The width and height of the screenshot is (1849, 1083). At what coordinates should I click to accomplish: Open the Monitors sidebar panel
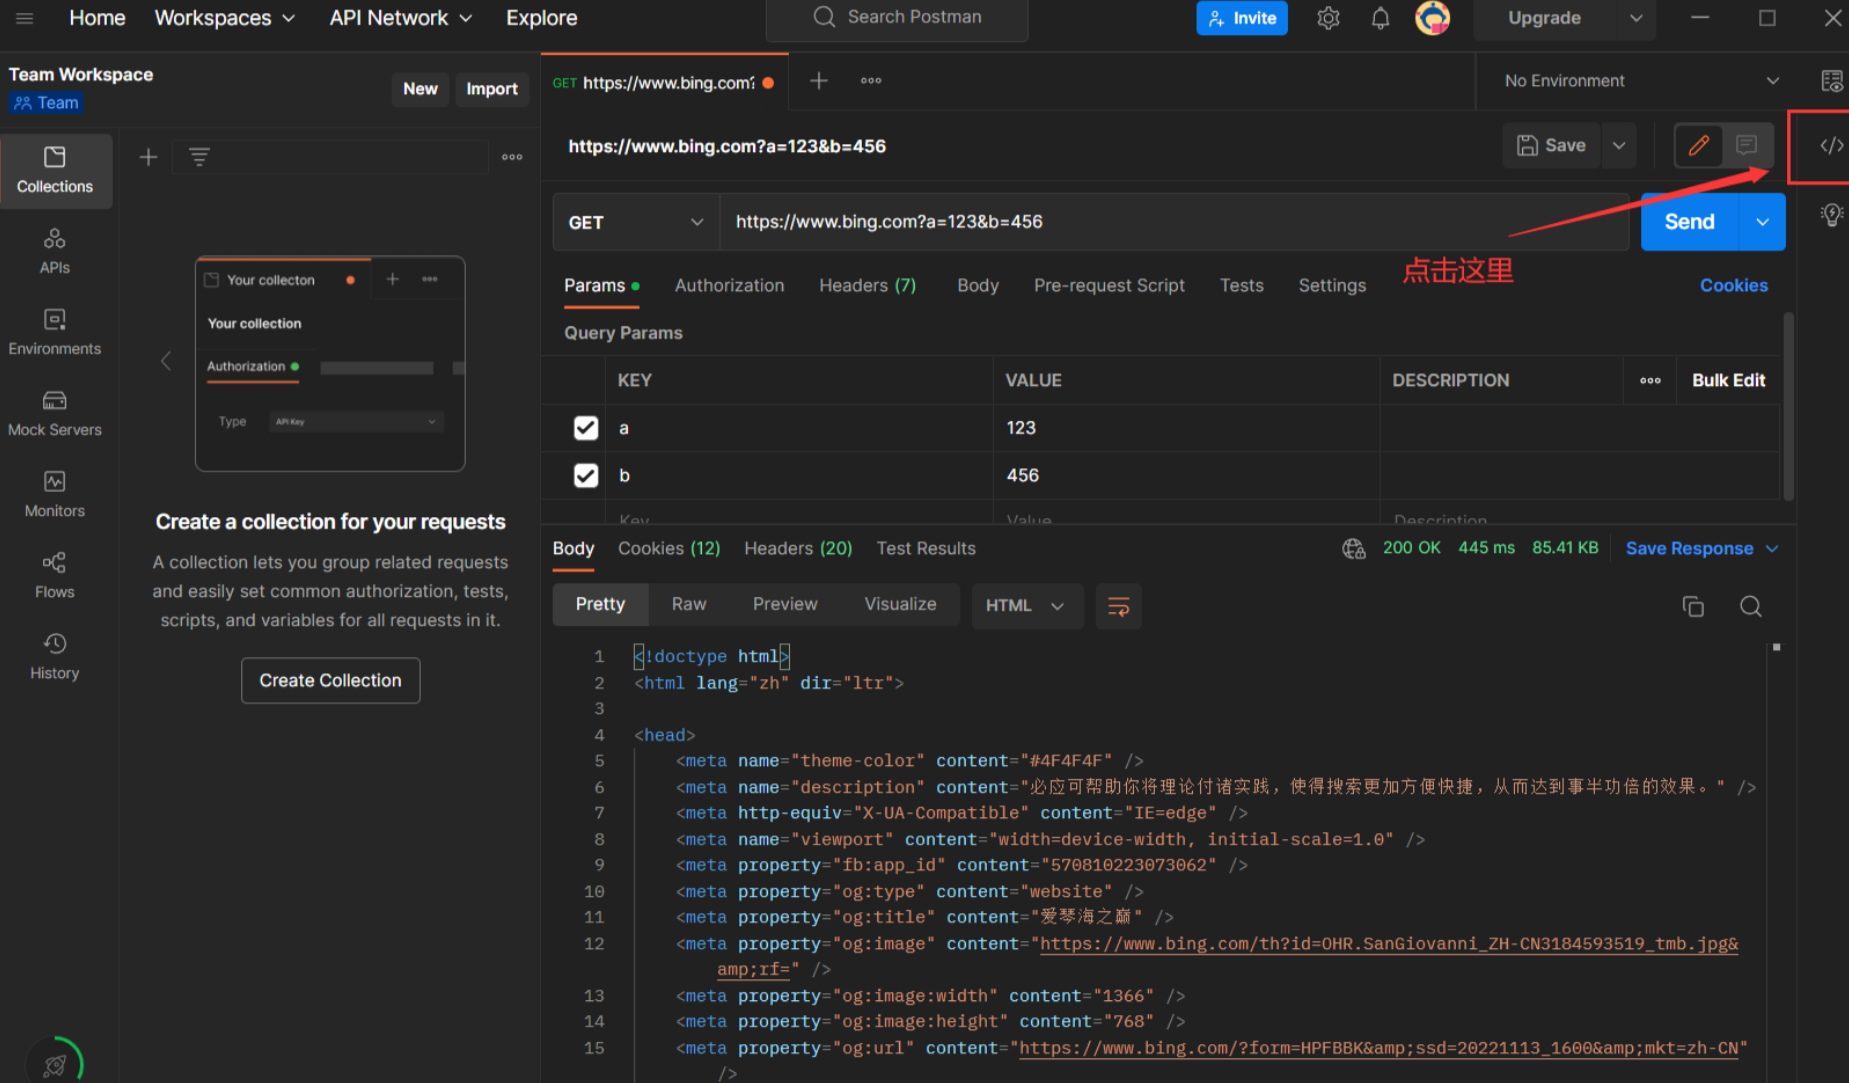click(55, 495)
